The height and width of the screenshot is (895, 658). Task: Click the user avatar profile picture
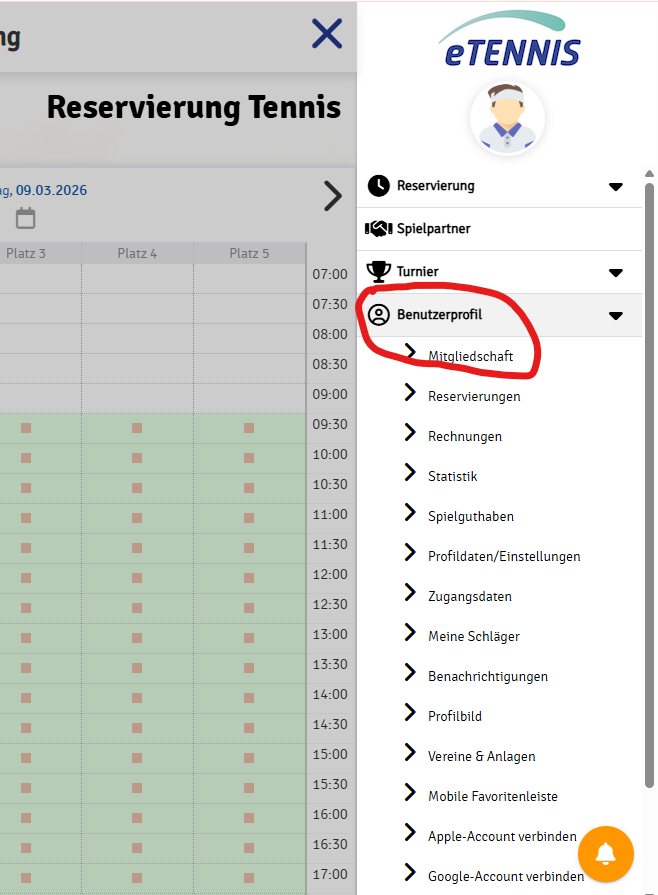point(507,119)
